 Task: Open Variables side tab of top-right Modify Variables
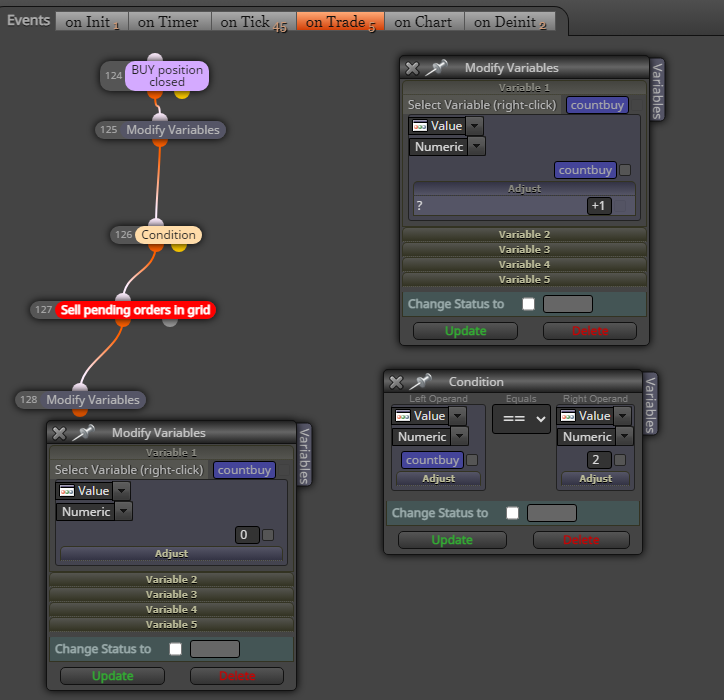[x=657, y=90]
